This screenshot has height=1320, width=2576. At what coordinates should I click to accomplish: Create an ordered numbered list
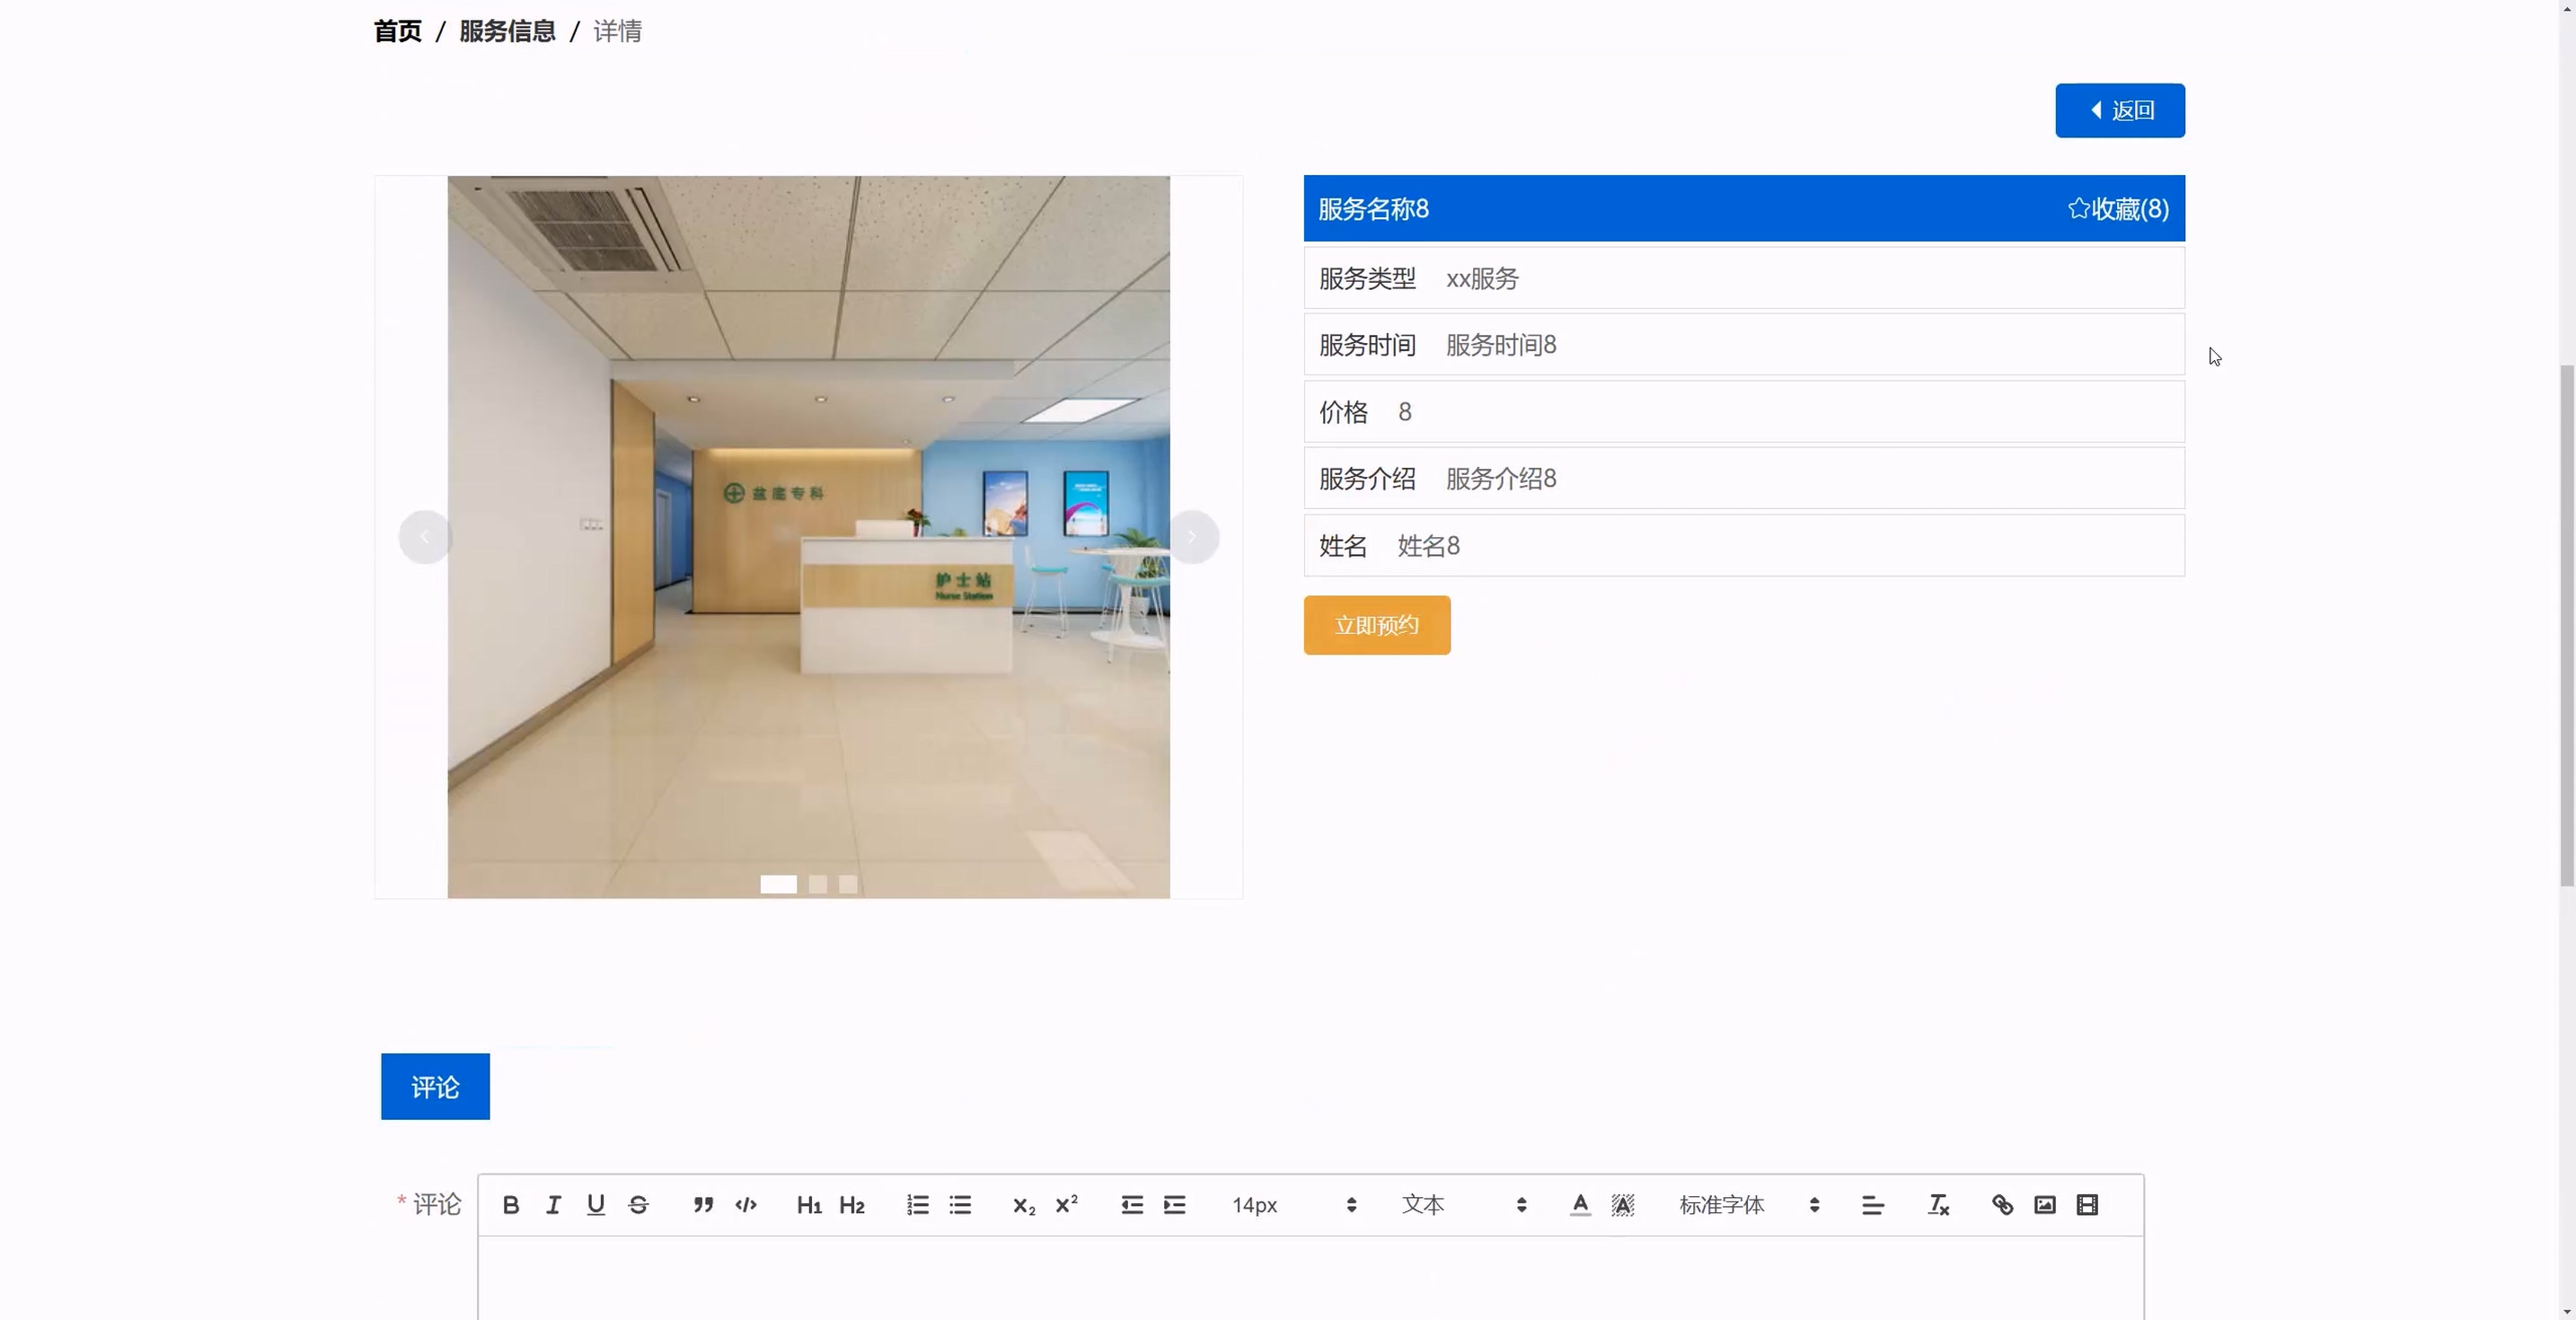click(917, 1205)
